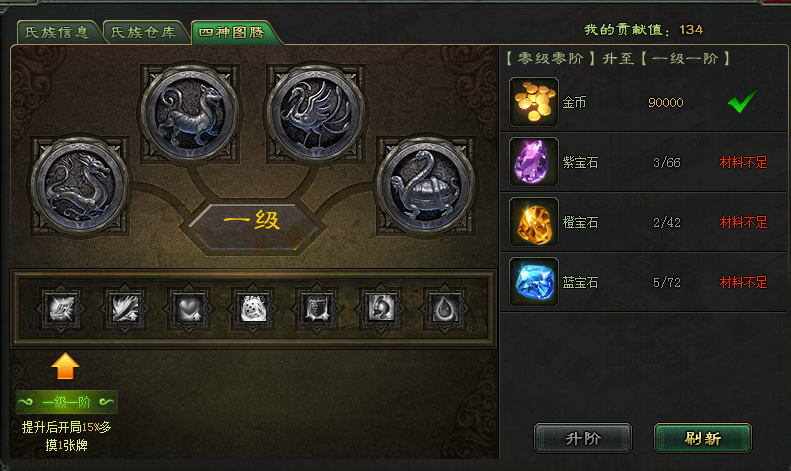Click the water drop skill icon

[x=445, y=309]
